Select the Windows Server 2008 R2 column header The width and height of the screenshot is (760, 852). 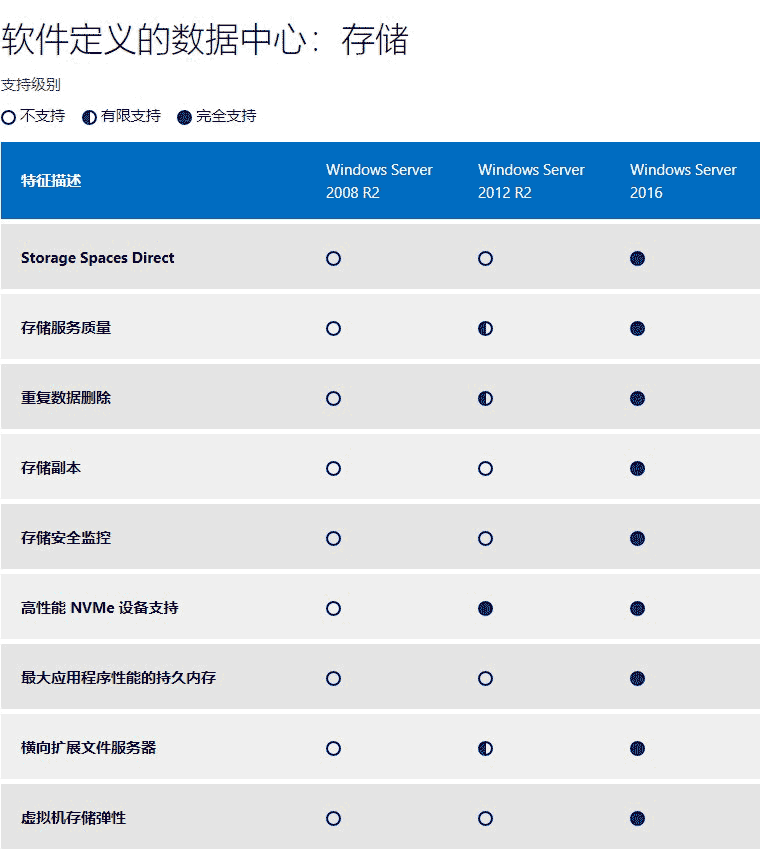pyautogui.click(x=379, y=181)
